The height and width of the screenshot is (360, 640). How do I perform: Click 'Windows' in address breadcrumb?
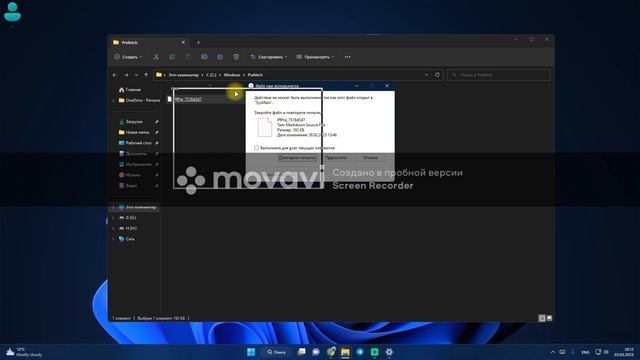pyautogui.click(x=232, y=75)
